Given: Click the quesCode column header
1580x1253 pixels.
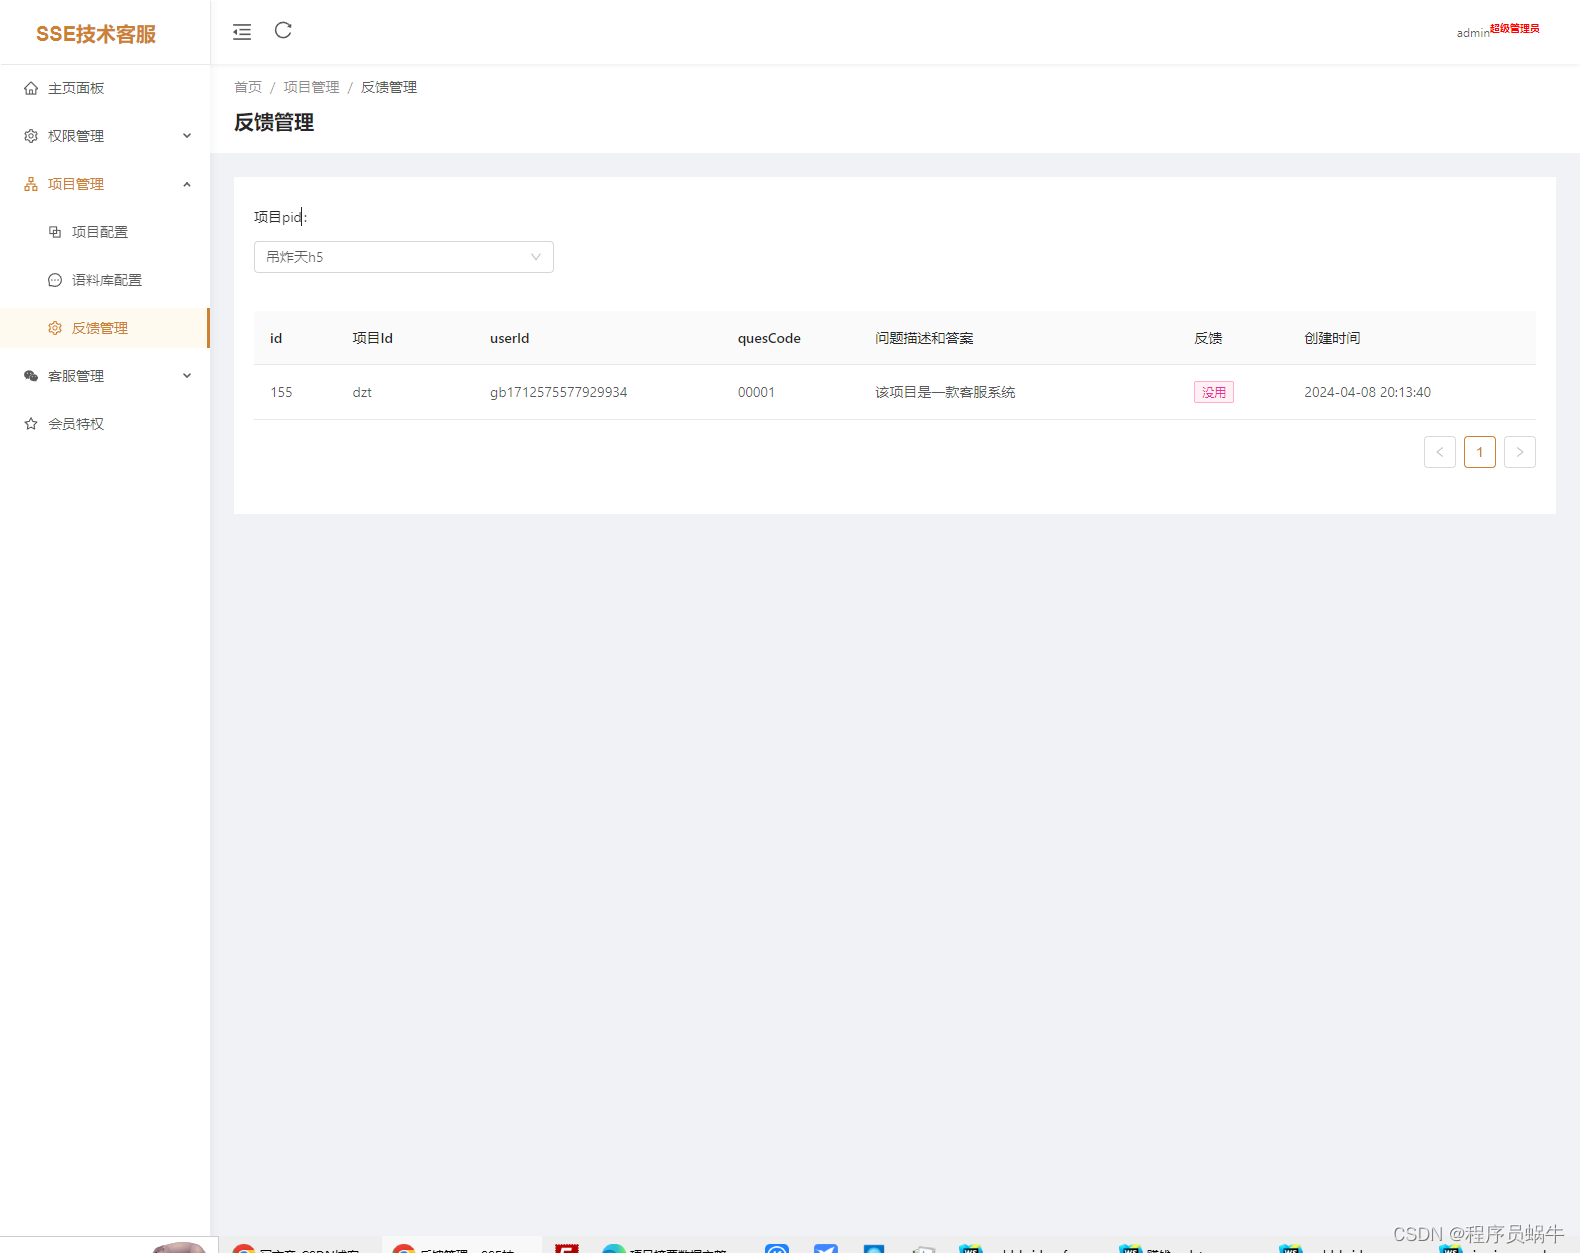Looking at the screenshot, I should pos(769,338).
